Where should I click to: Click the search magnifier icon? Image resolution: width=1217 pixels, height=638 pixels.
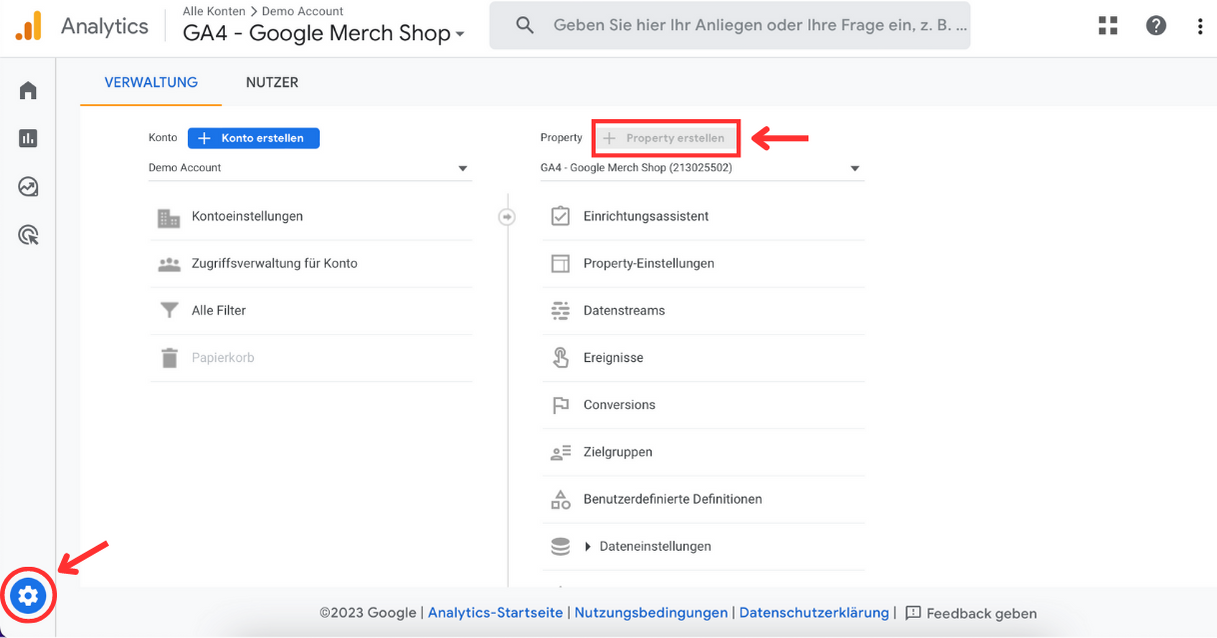point(525,25)
